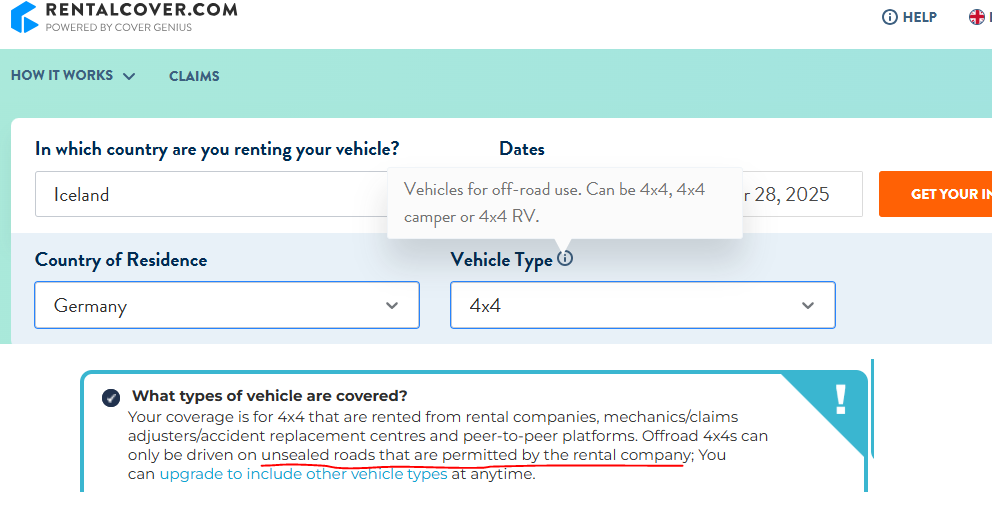Open the Germany residence combo box
The width and height of the screenshot is (992, 511).
click(x=227, y=305)
